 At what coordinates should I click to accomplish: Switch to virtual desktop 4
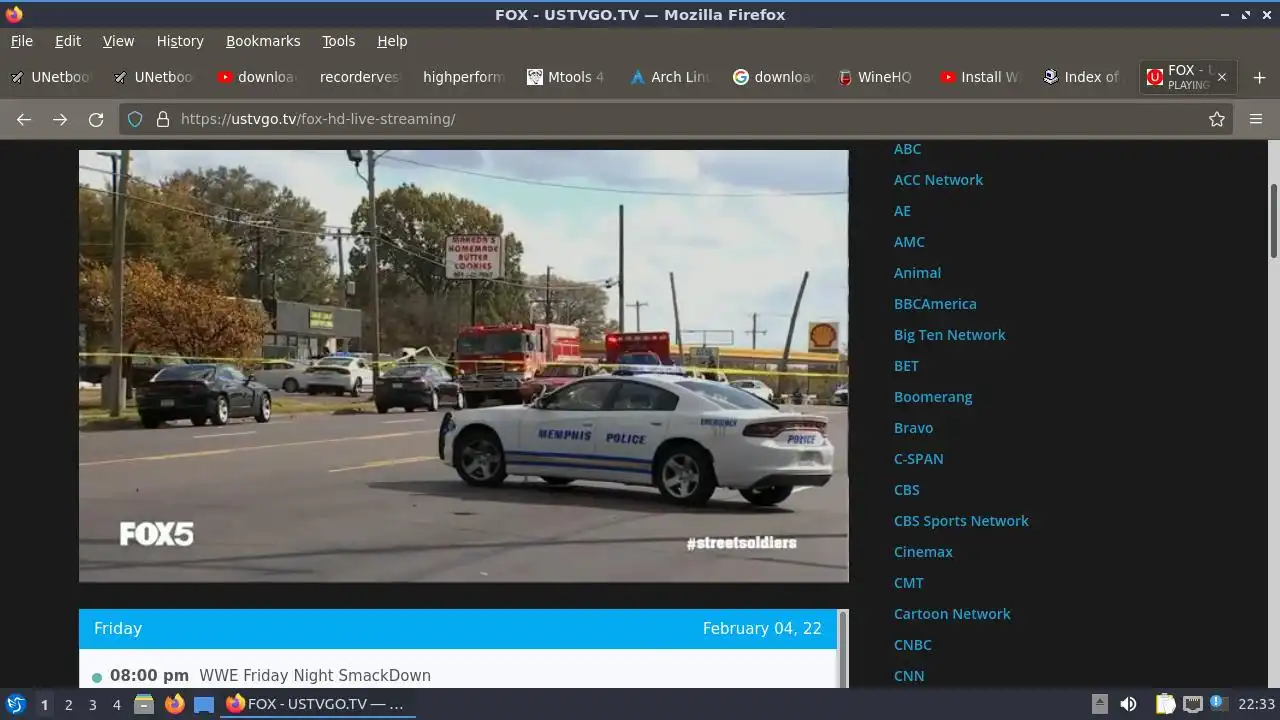(x=116, y=705)
